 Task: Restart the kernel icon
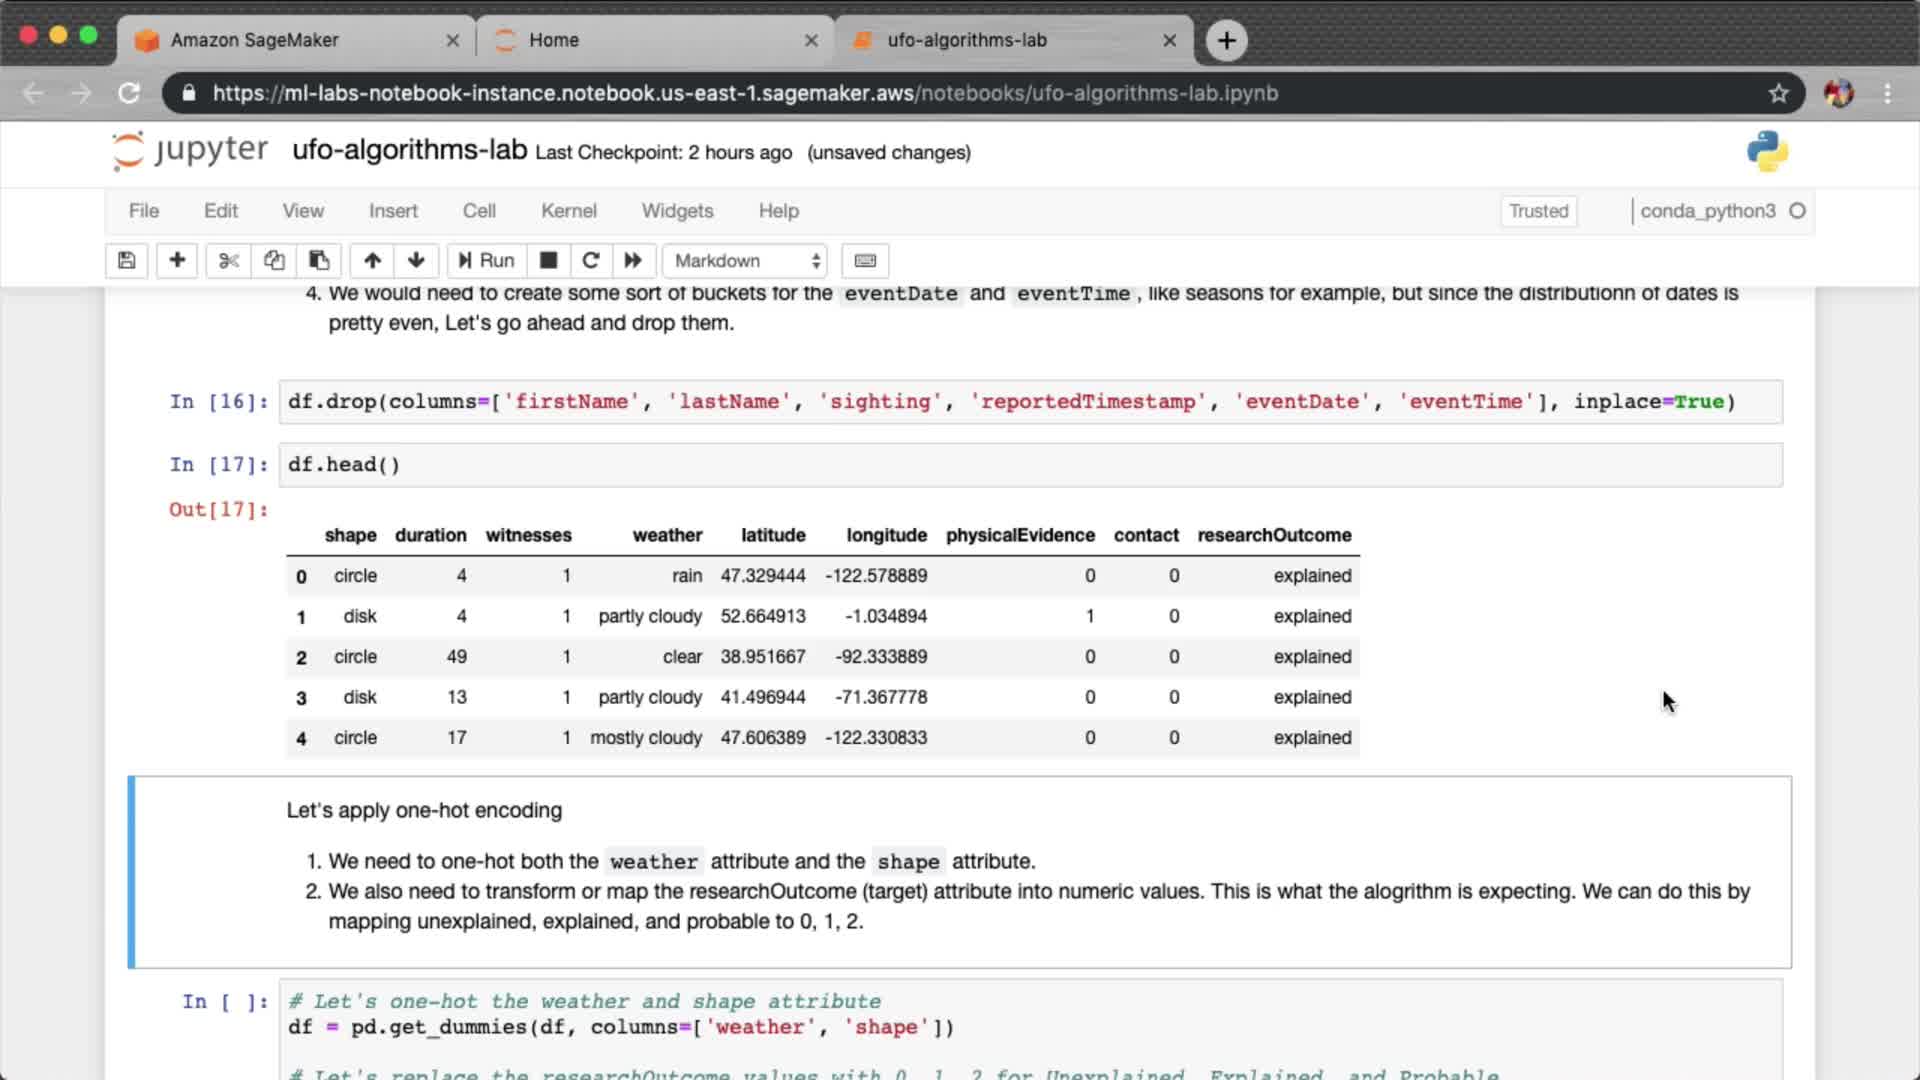point(591,261)
